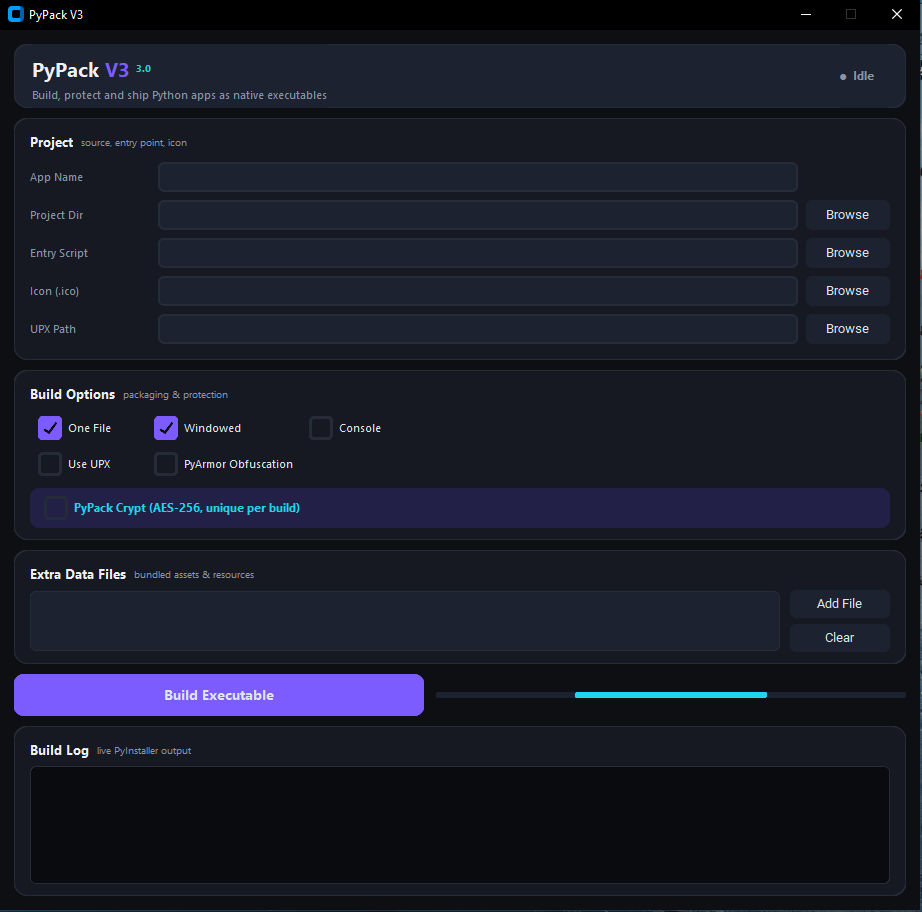Screen dimensions: 922x912
Task: Browse for the Entry Script
Action: tap(847, 253)
